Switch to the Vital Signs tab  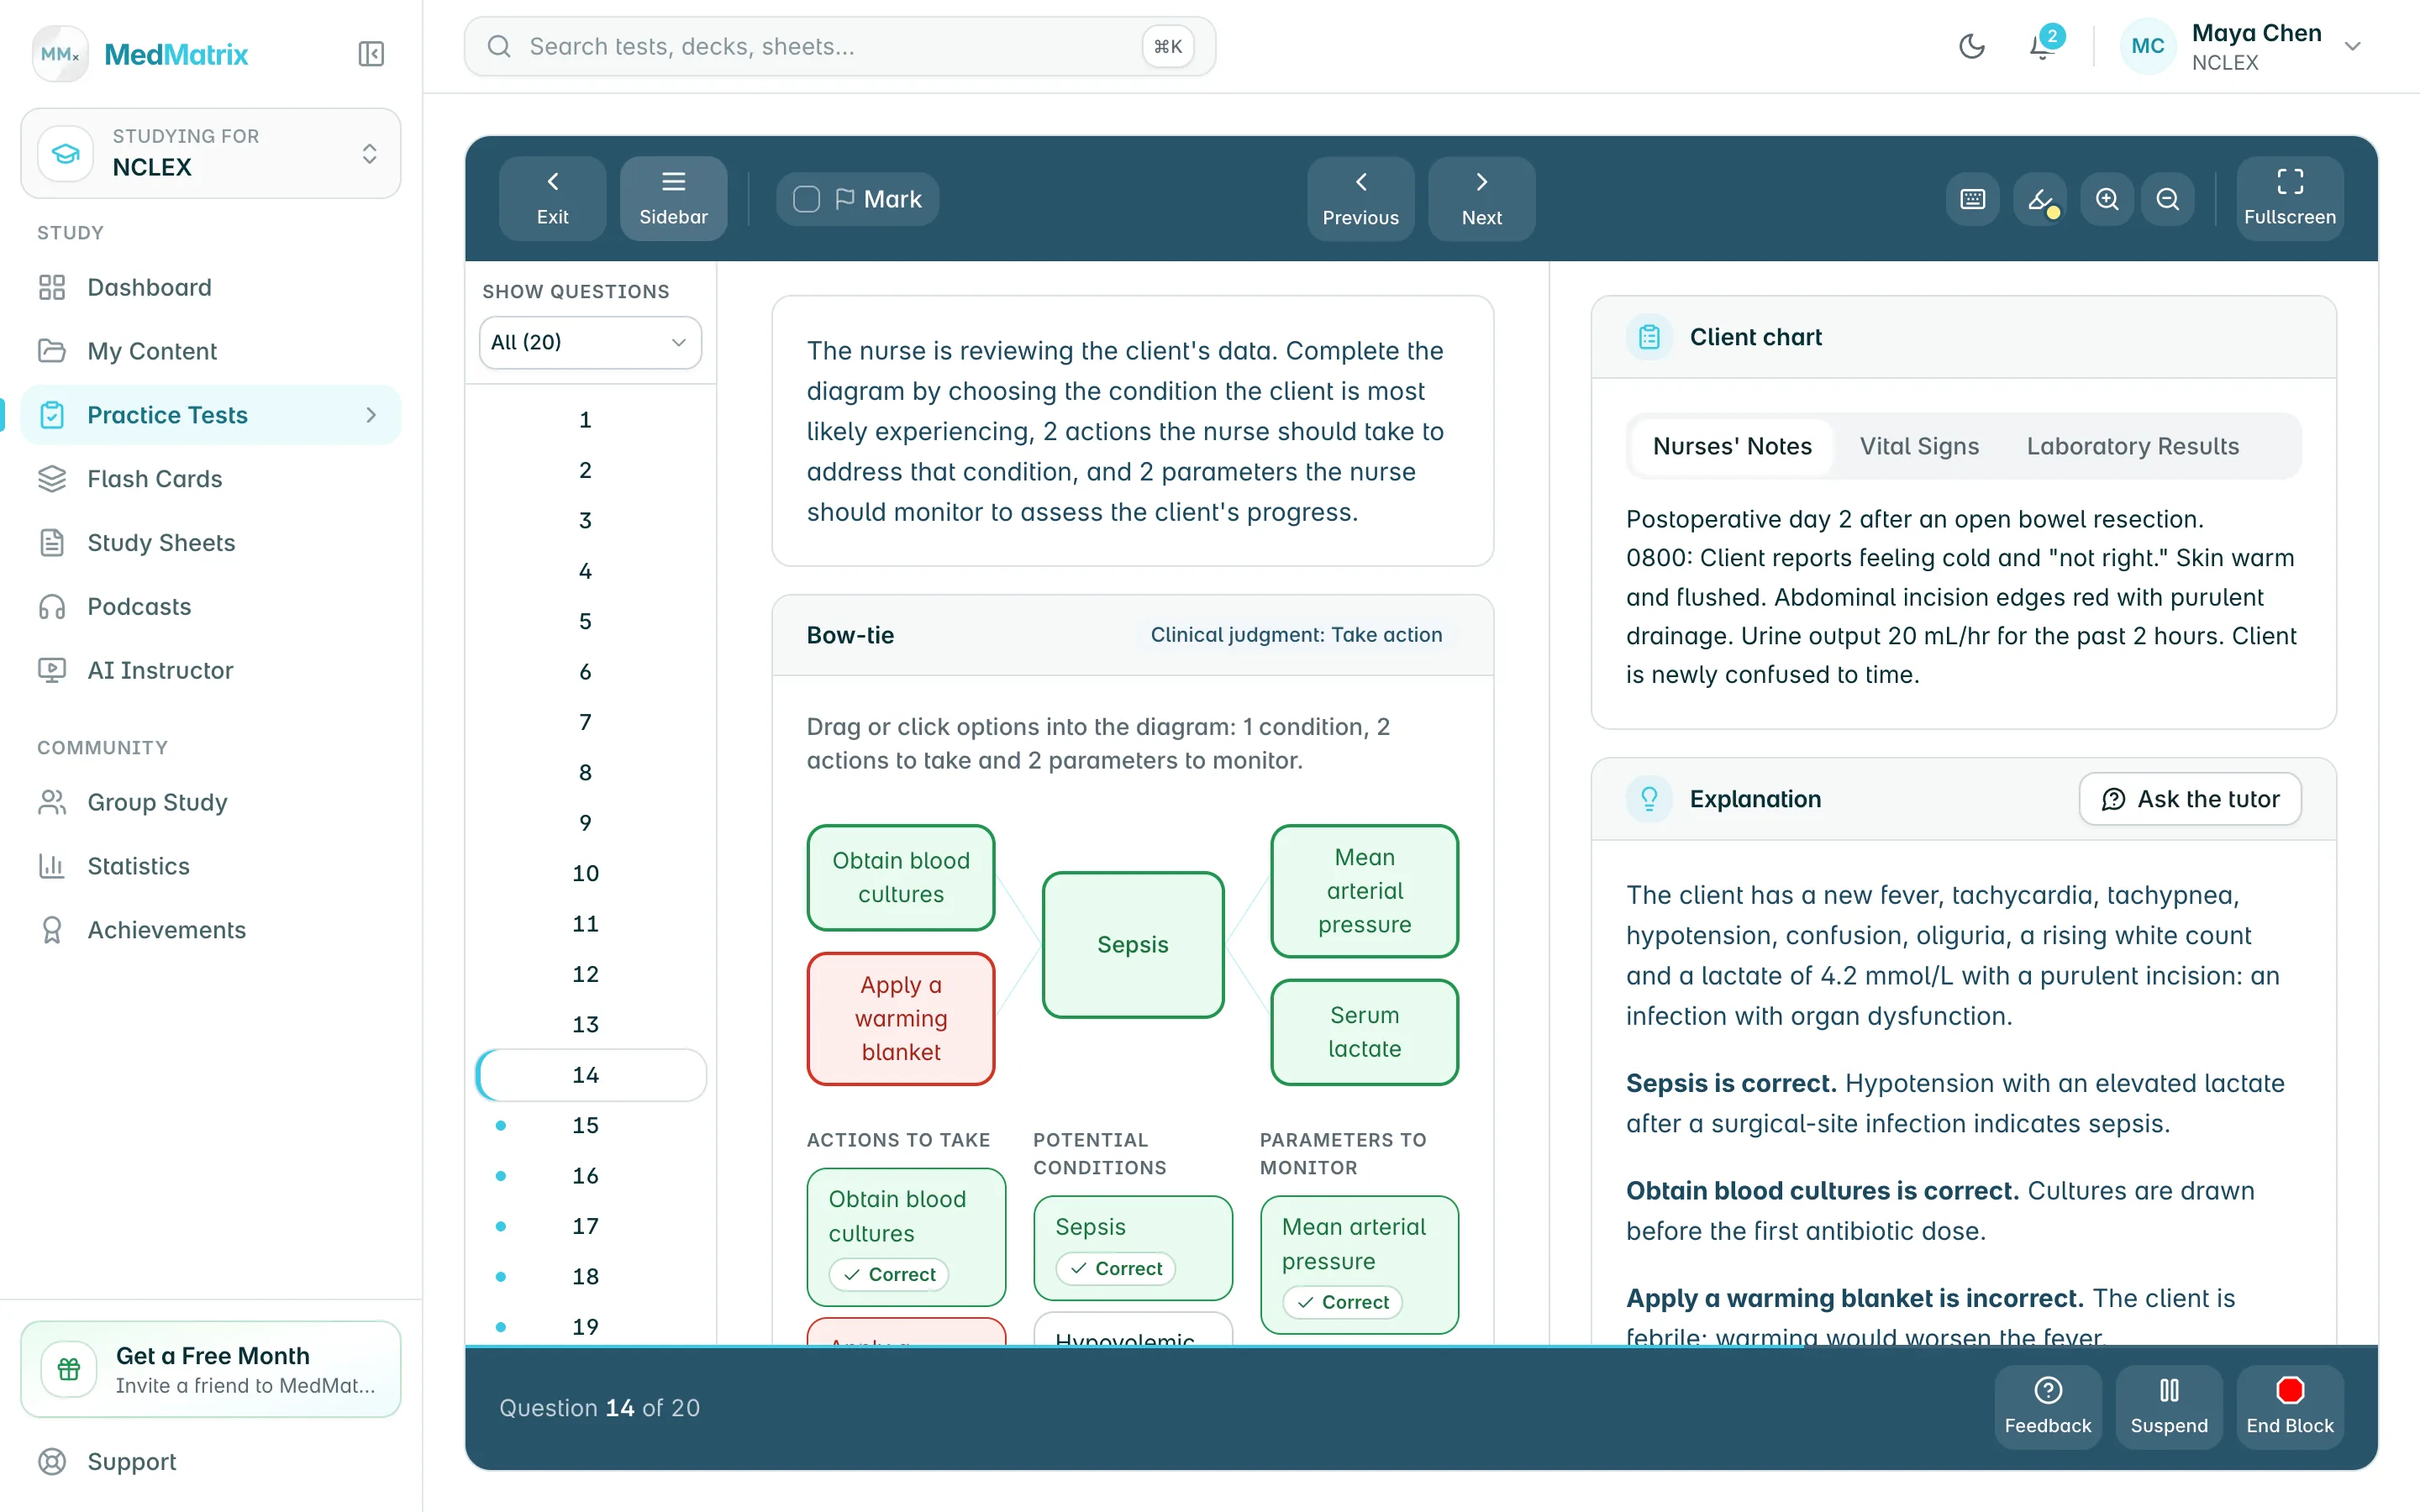pos(1918,446)
